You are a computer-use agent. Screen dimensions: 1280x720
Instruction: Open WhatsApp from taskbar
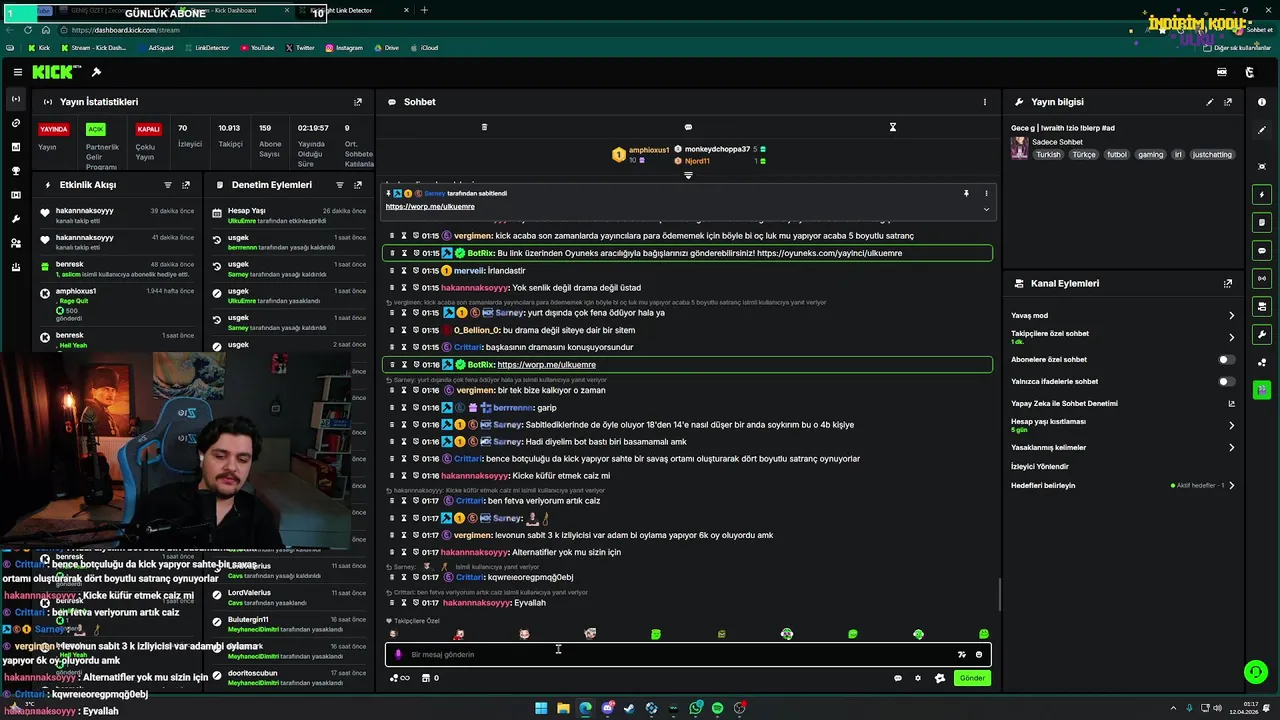(695, 708)
